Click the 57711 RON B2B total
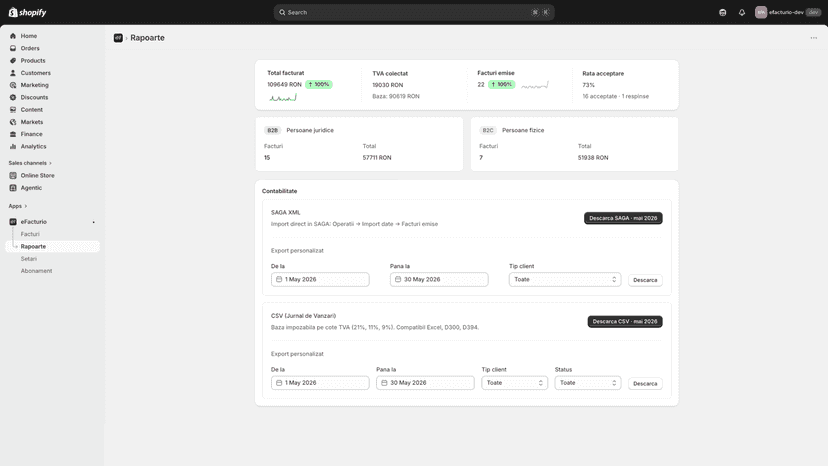 point(377,158)
